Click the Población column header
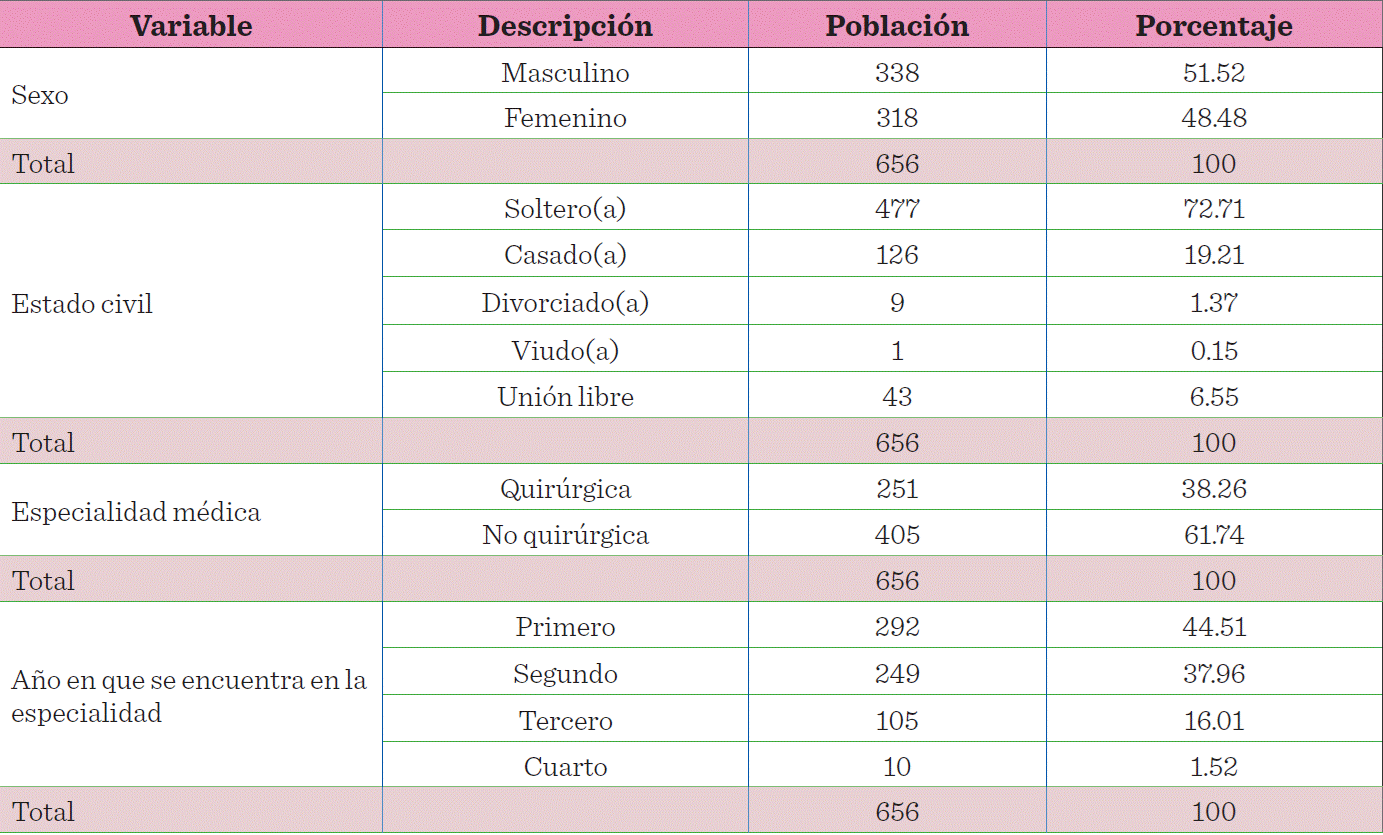Image resolution: width=1383 pixels, height=835 pixels. [x=897, y=25]
